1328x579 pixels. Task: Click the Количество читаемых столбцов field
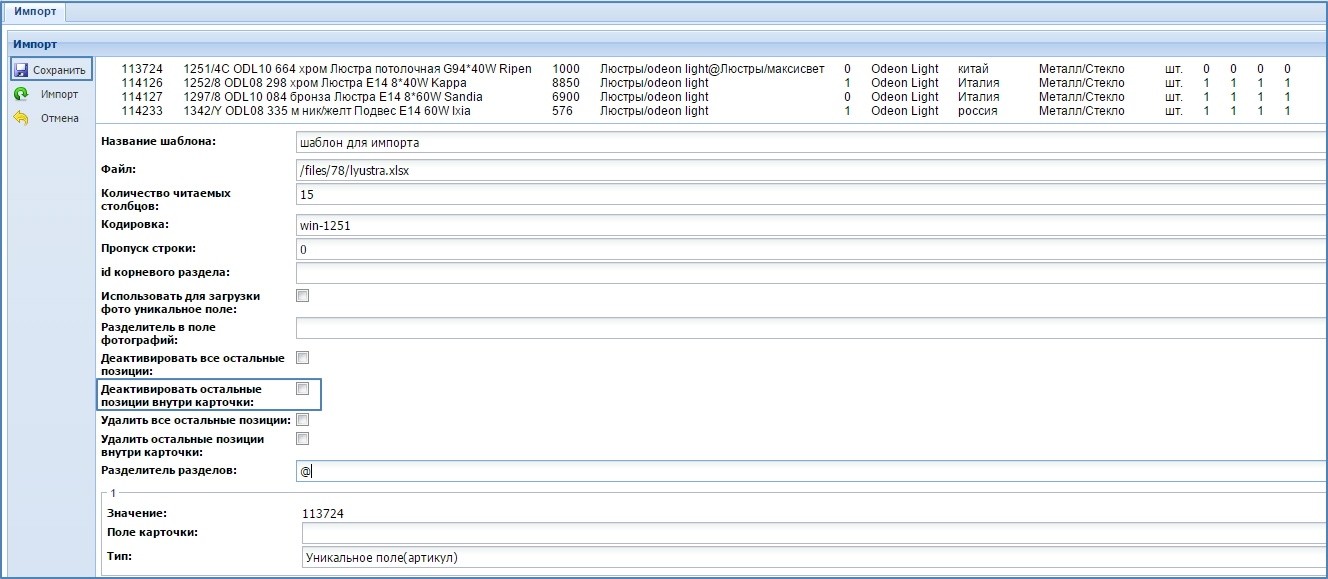click(x=810, y=195)
